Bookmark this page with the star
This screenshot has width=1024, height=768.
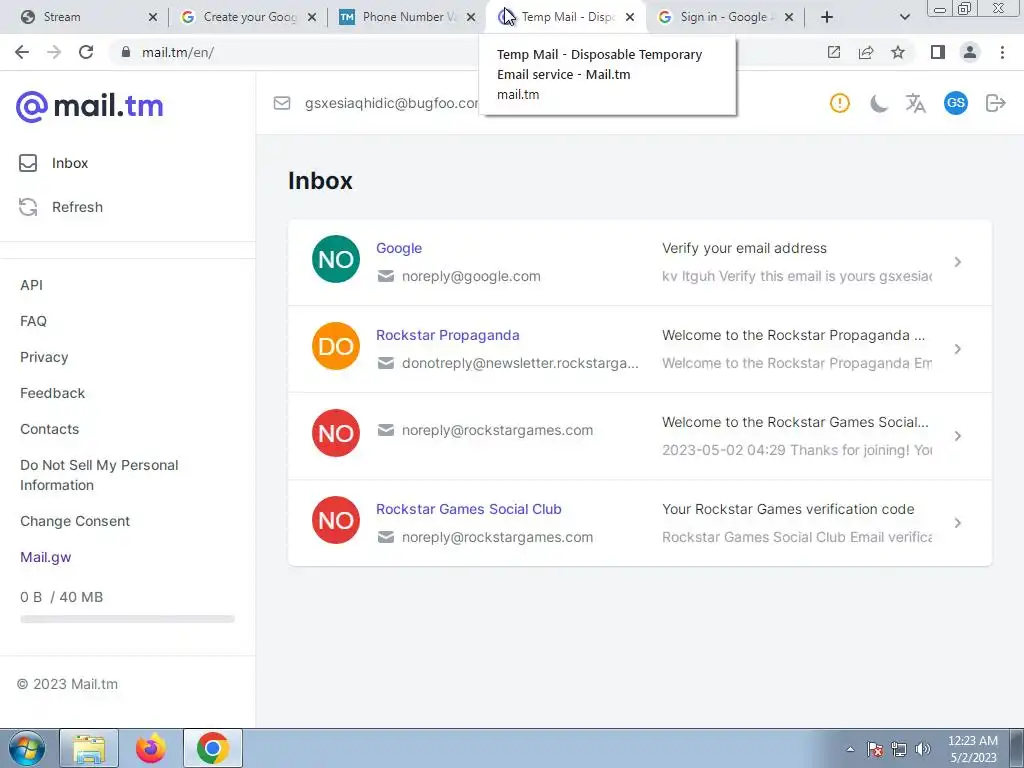(x=898, y=52)
